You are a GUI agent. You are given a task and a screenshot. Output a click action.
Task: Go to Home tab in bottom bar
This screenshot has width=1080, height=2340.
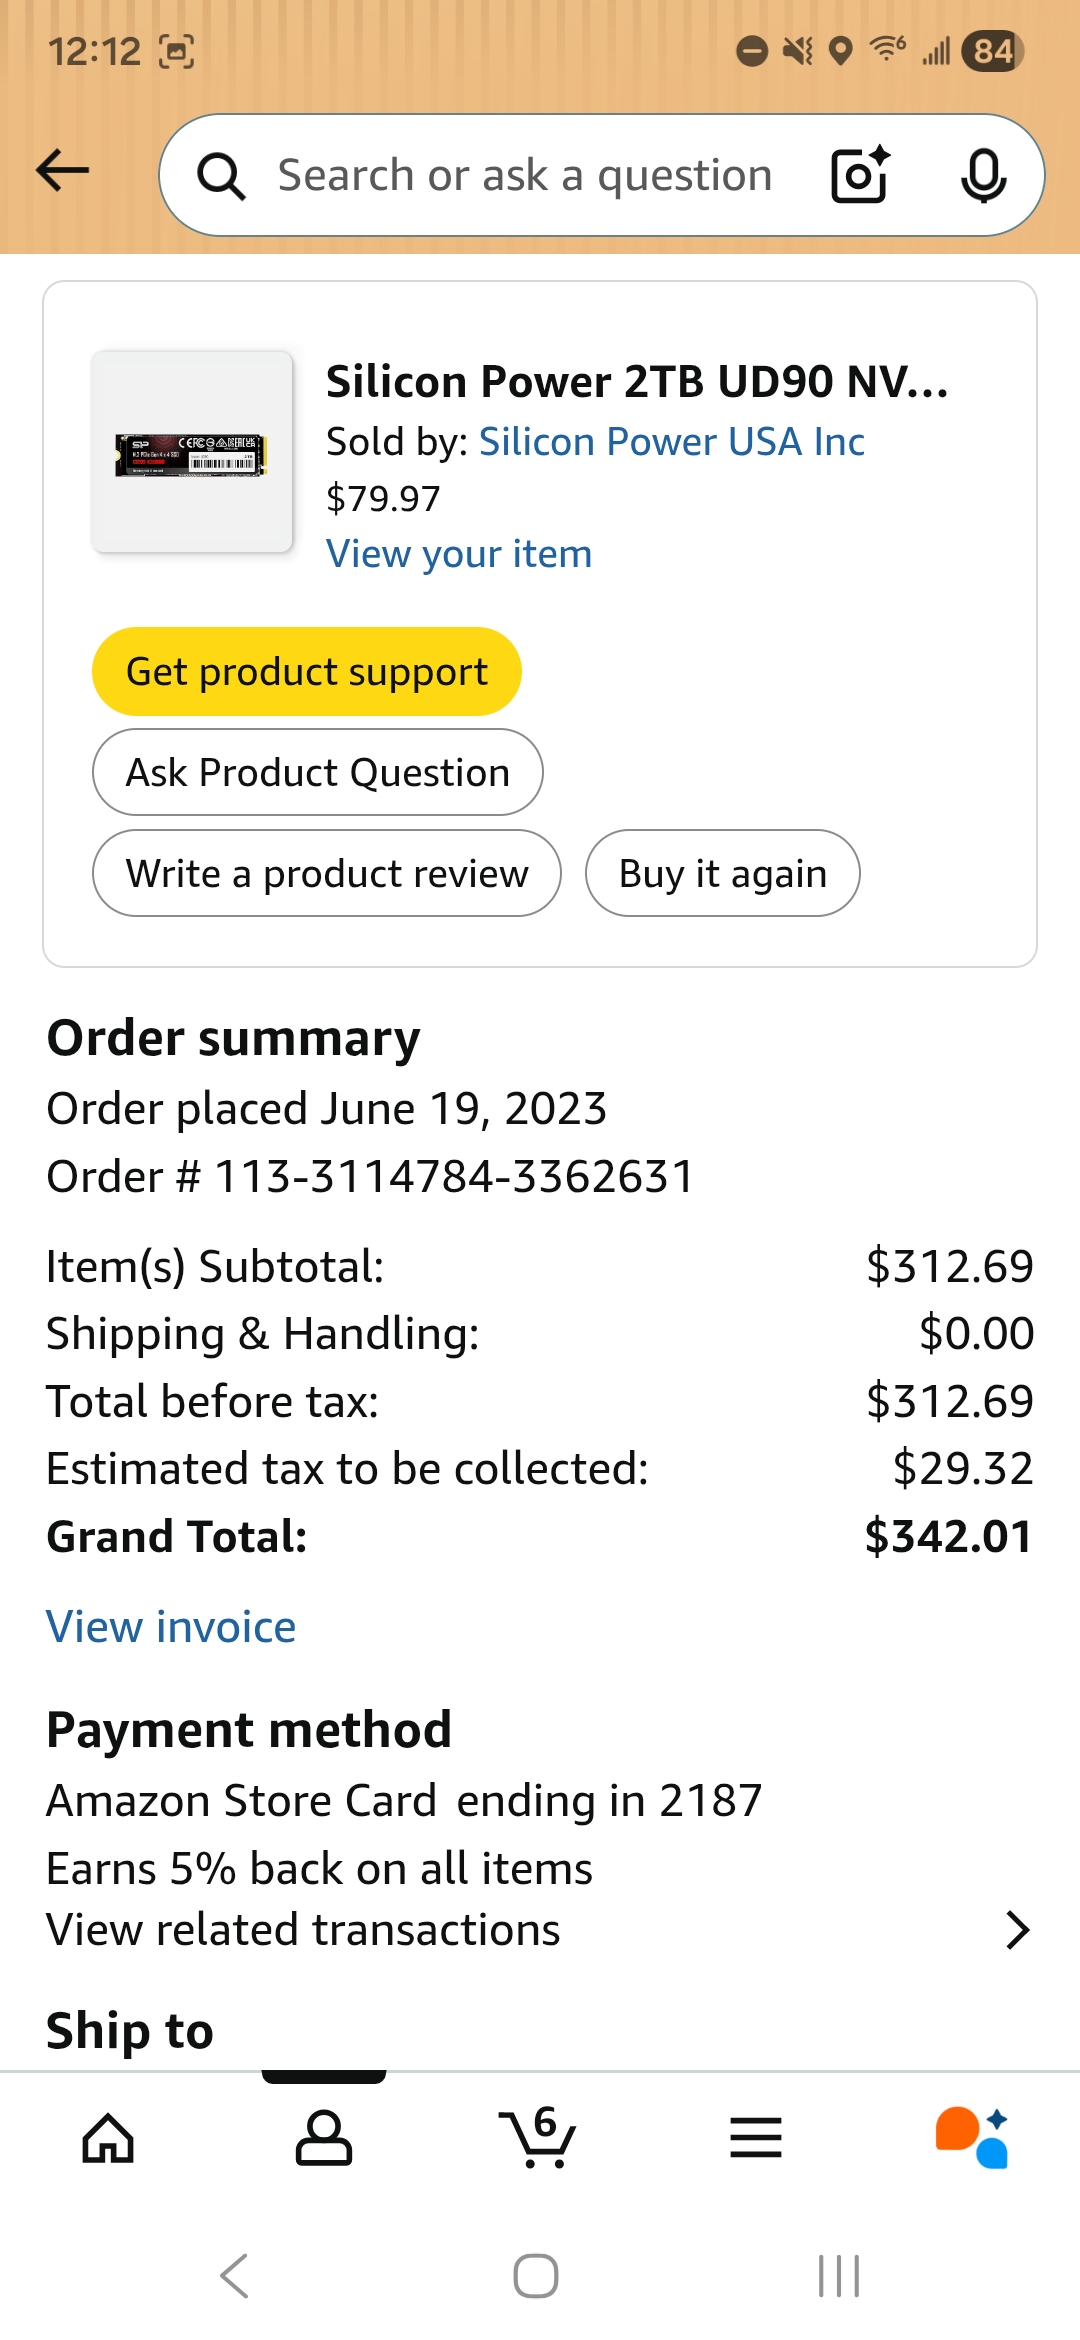pos(108,2138)
